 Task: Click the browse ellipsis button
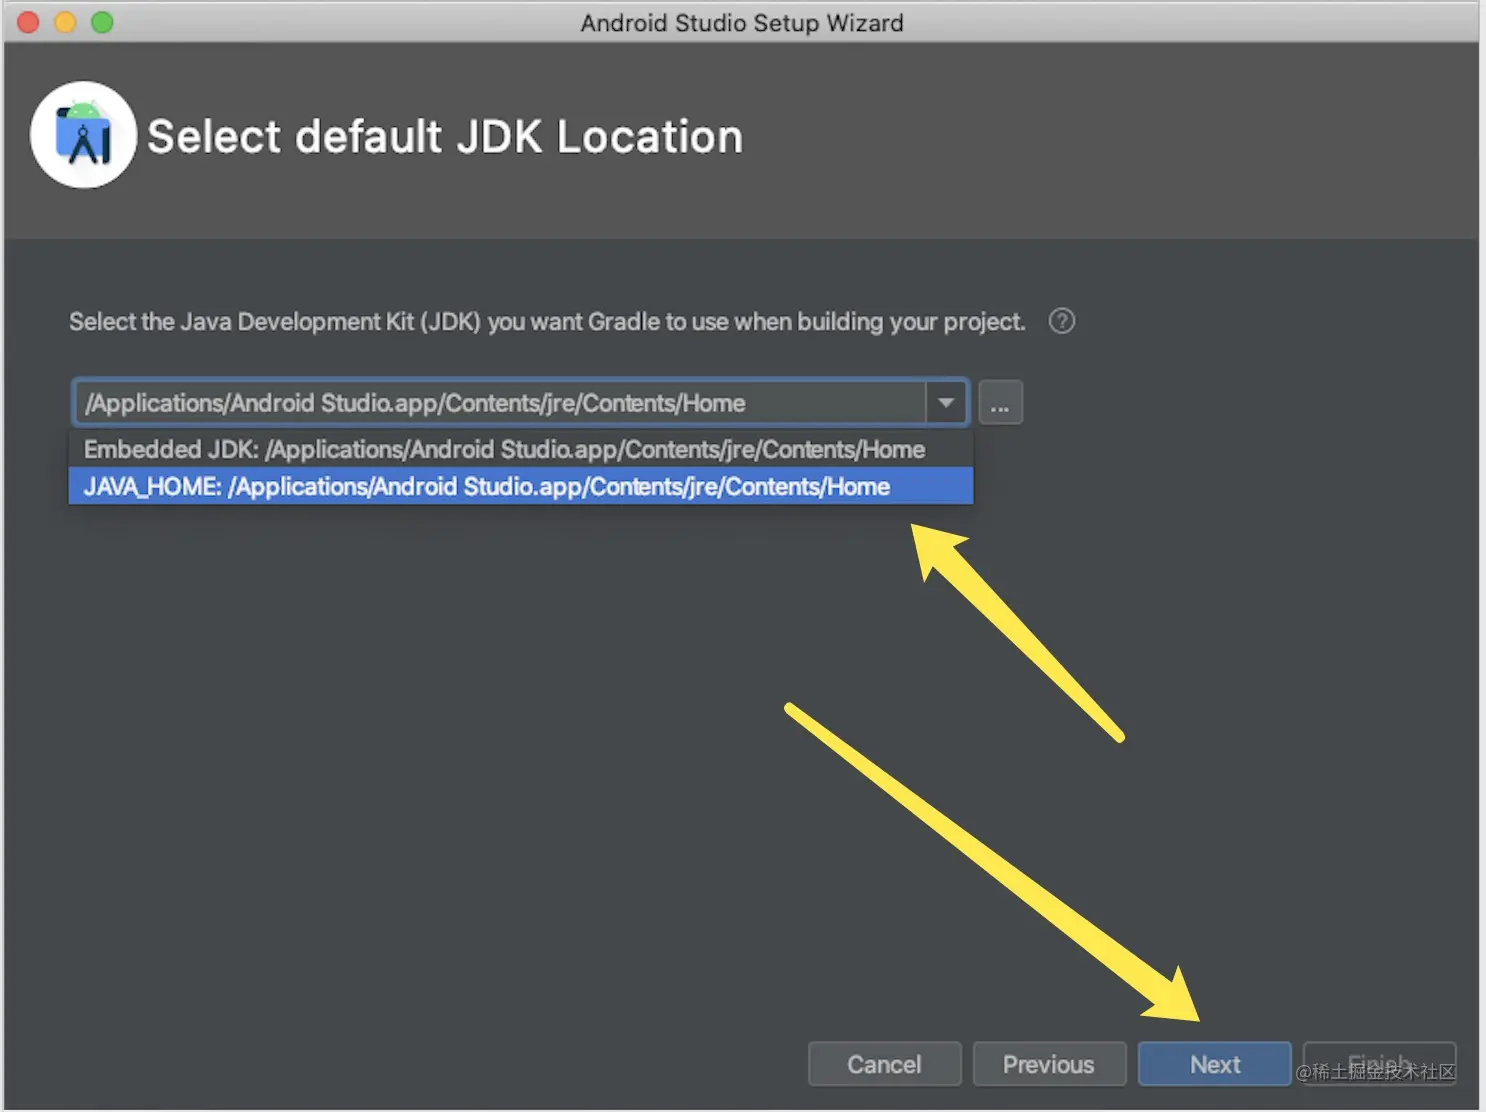1000,403
